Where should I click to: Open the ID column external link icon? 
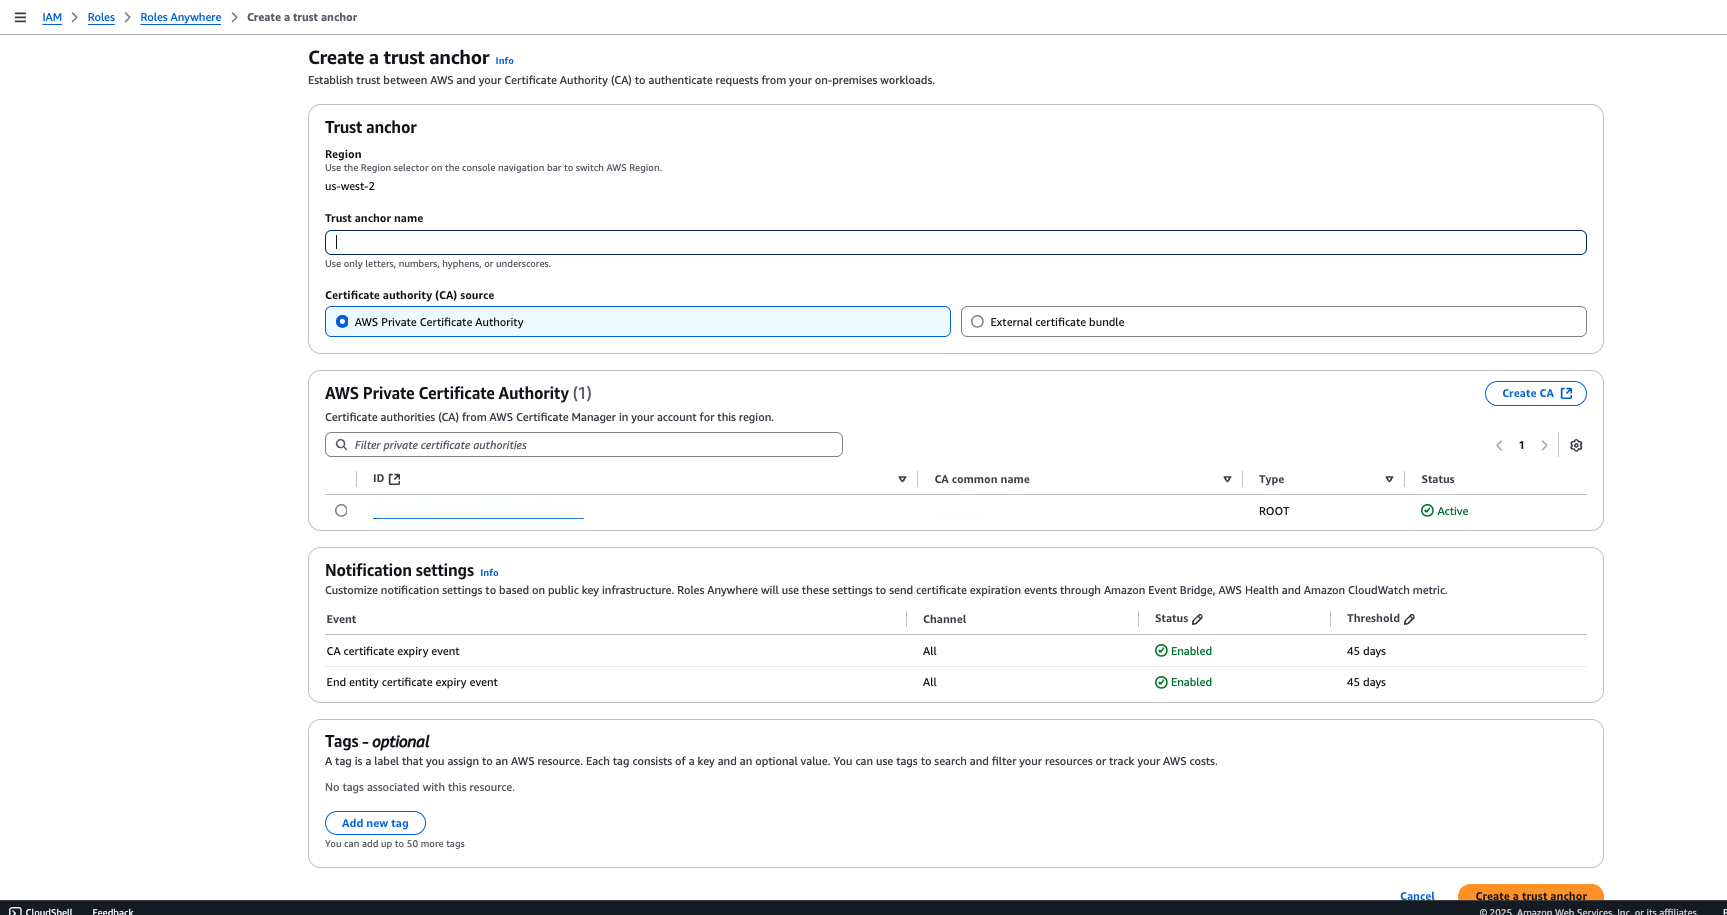[x=395, y=478]
